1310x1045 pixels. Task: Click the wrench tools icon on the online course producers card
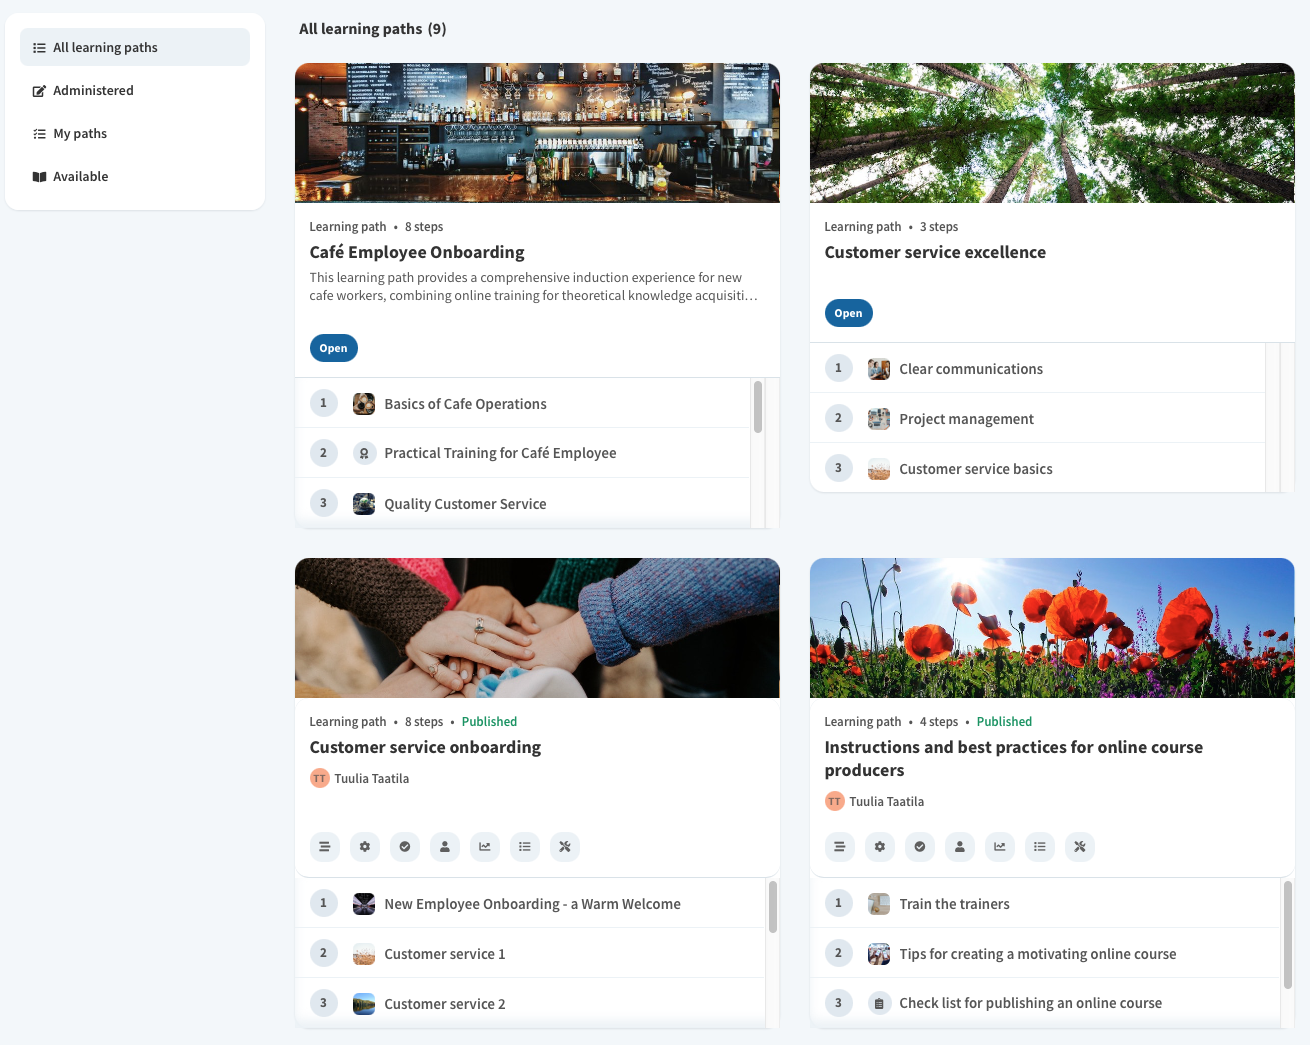coord(1080,847)
